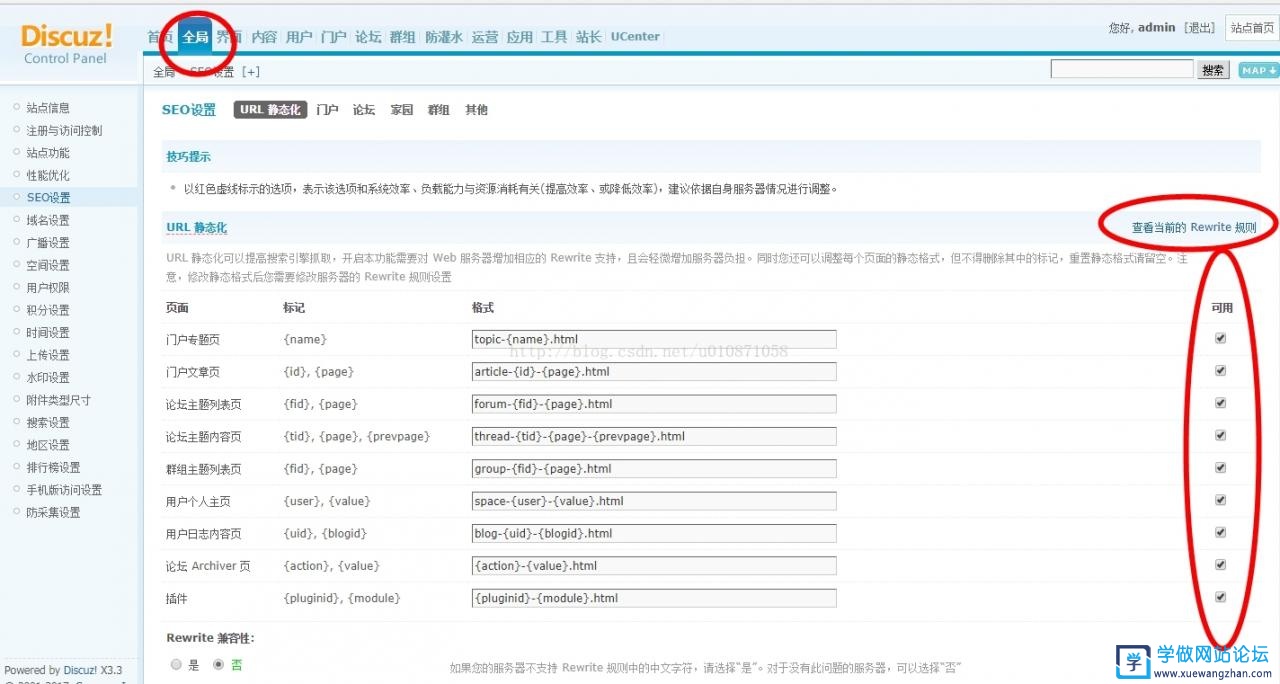Open the 防灌水 section in top navigation
The width and height of the screenshot is (1280, 684).
click(445, 36)
